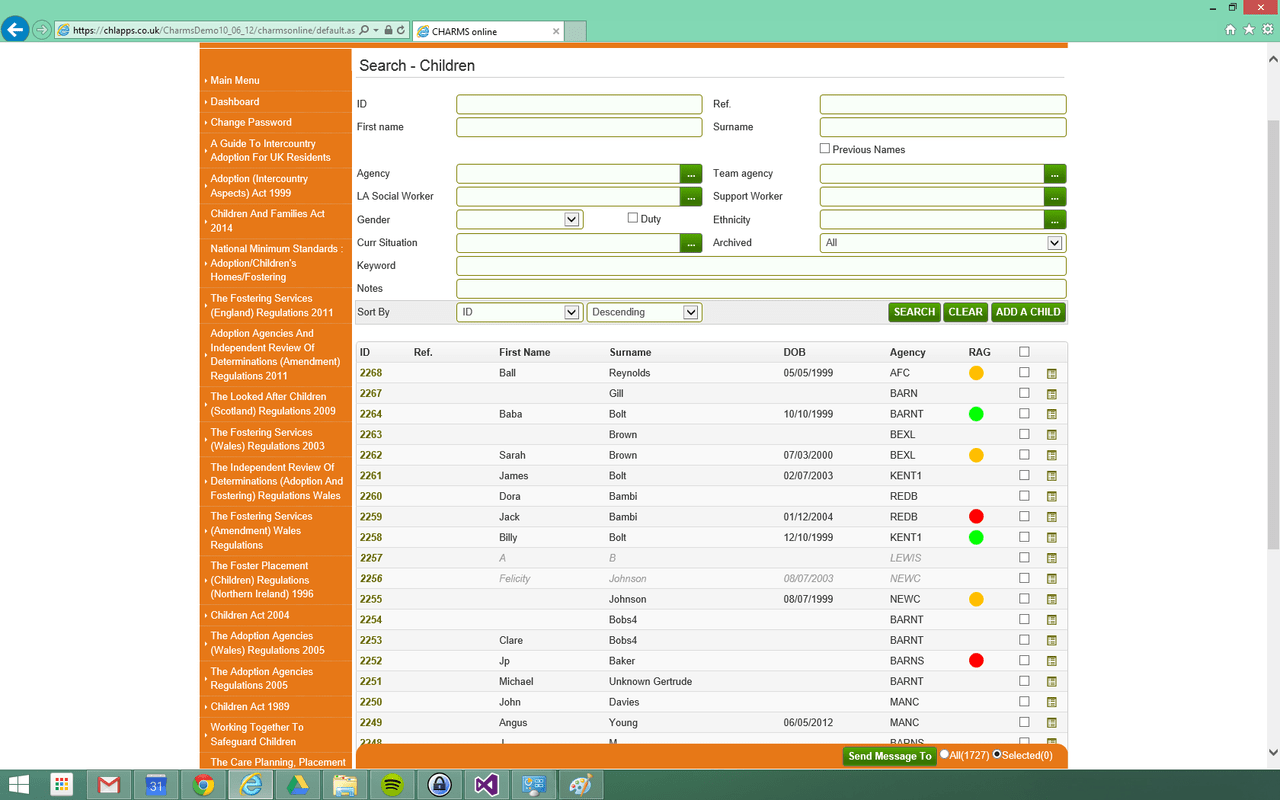Open Gmail from the taskbar
1280x800 pixels.
point(109,785)
